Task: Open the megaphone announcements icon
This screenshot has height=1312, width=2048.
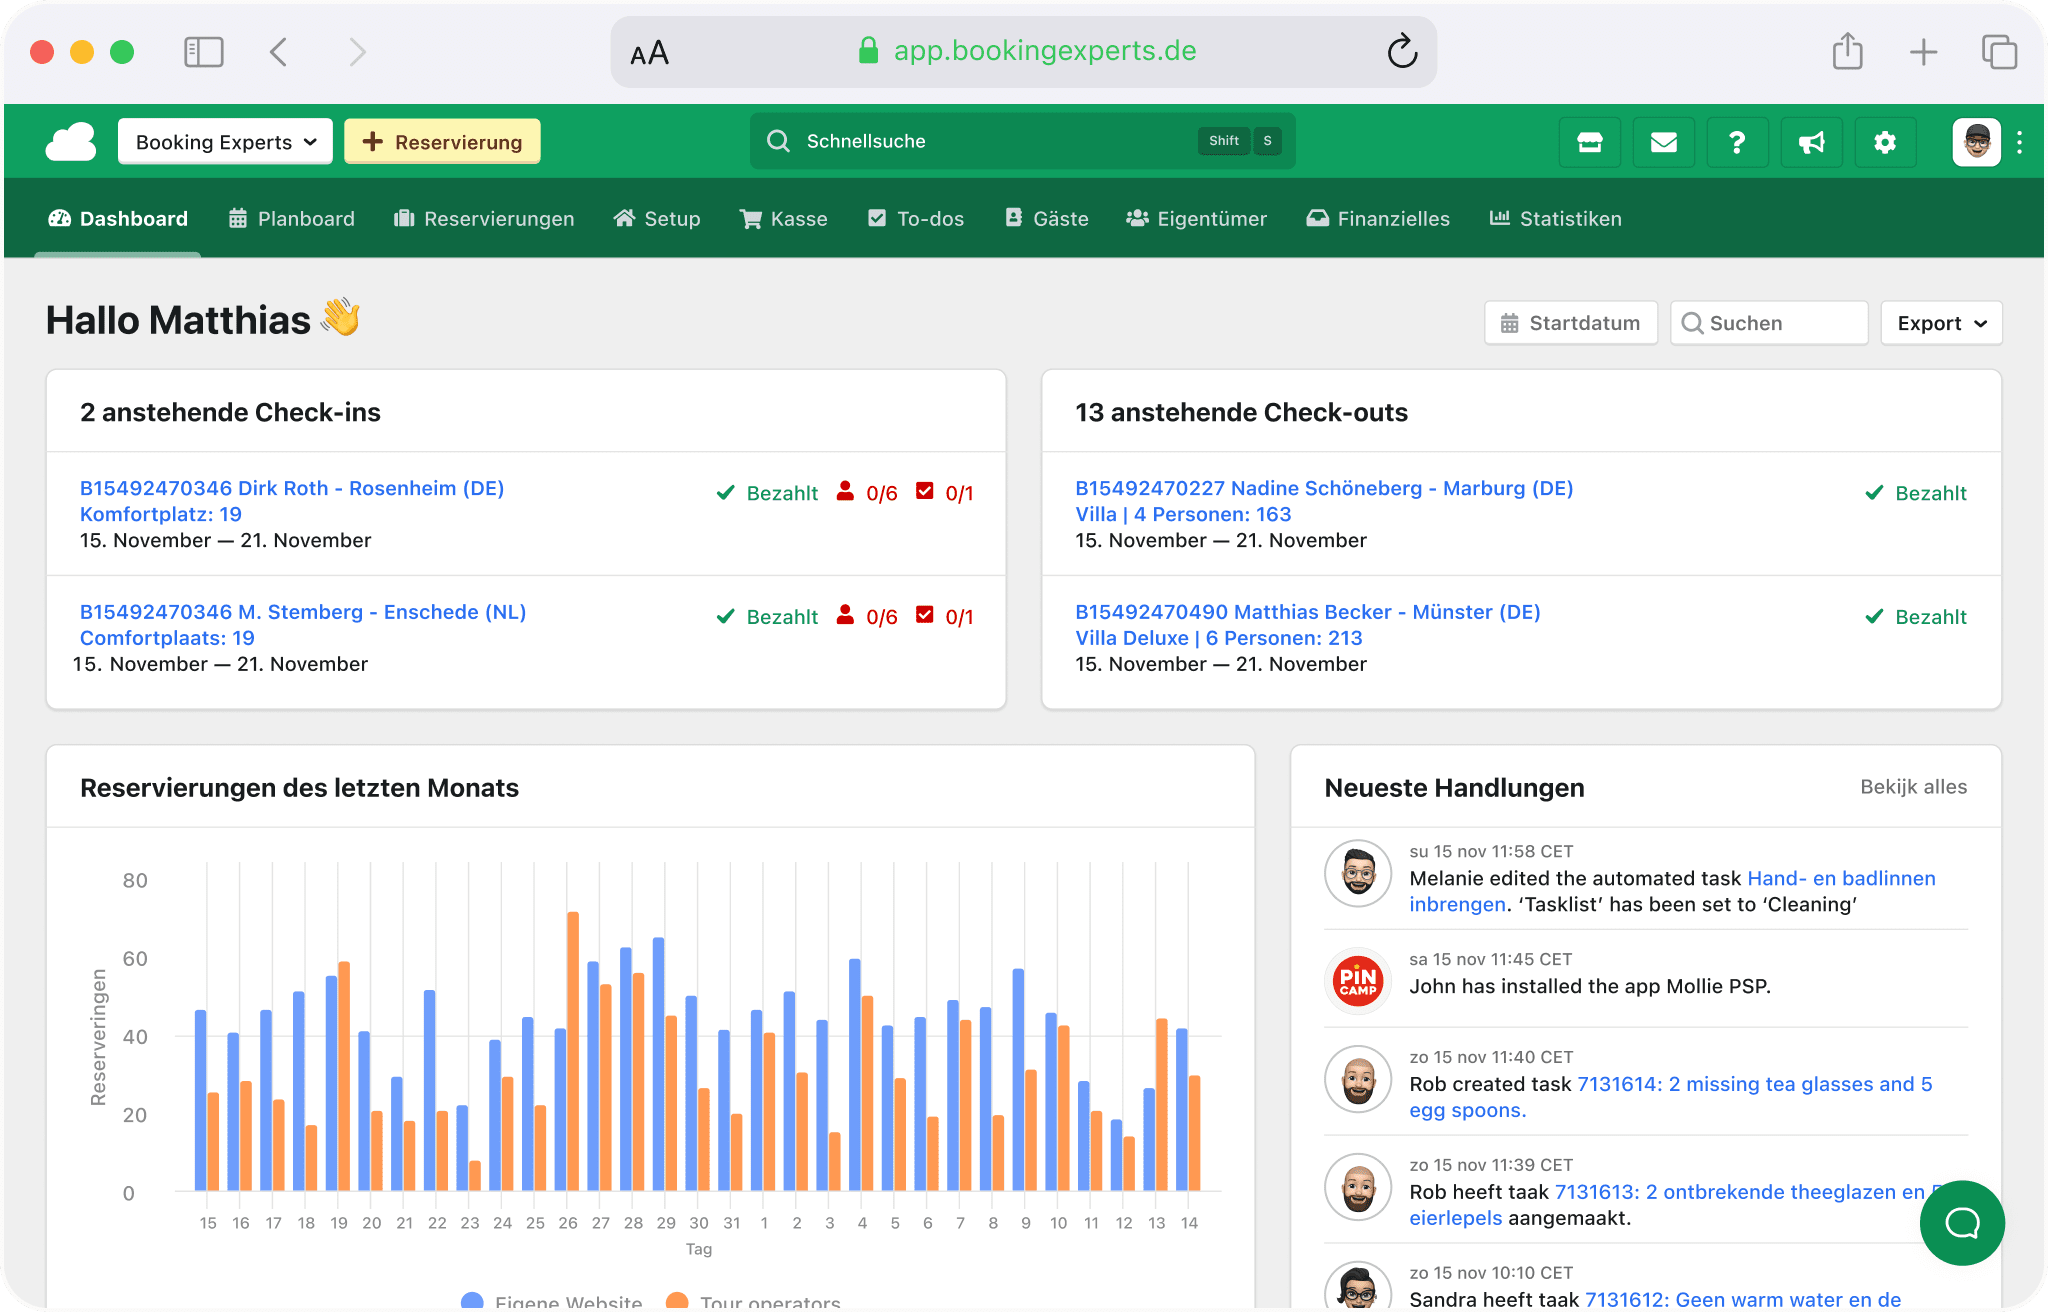Action: [x=1811, y=142]
